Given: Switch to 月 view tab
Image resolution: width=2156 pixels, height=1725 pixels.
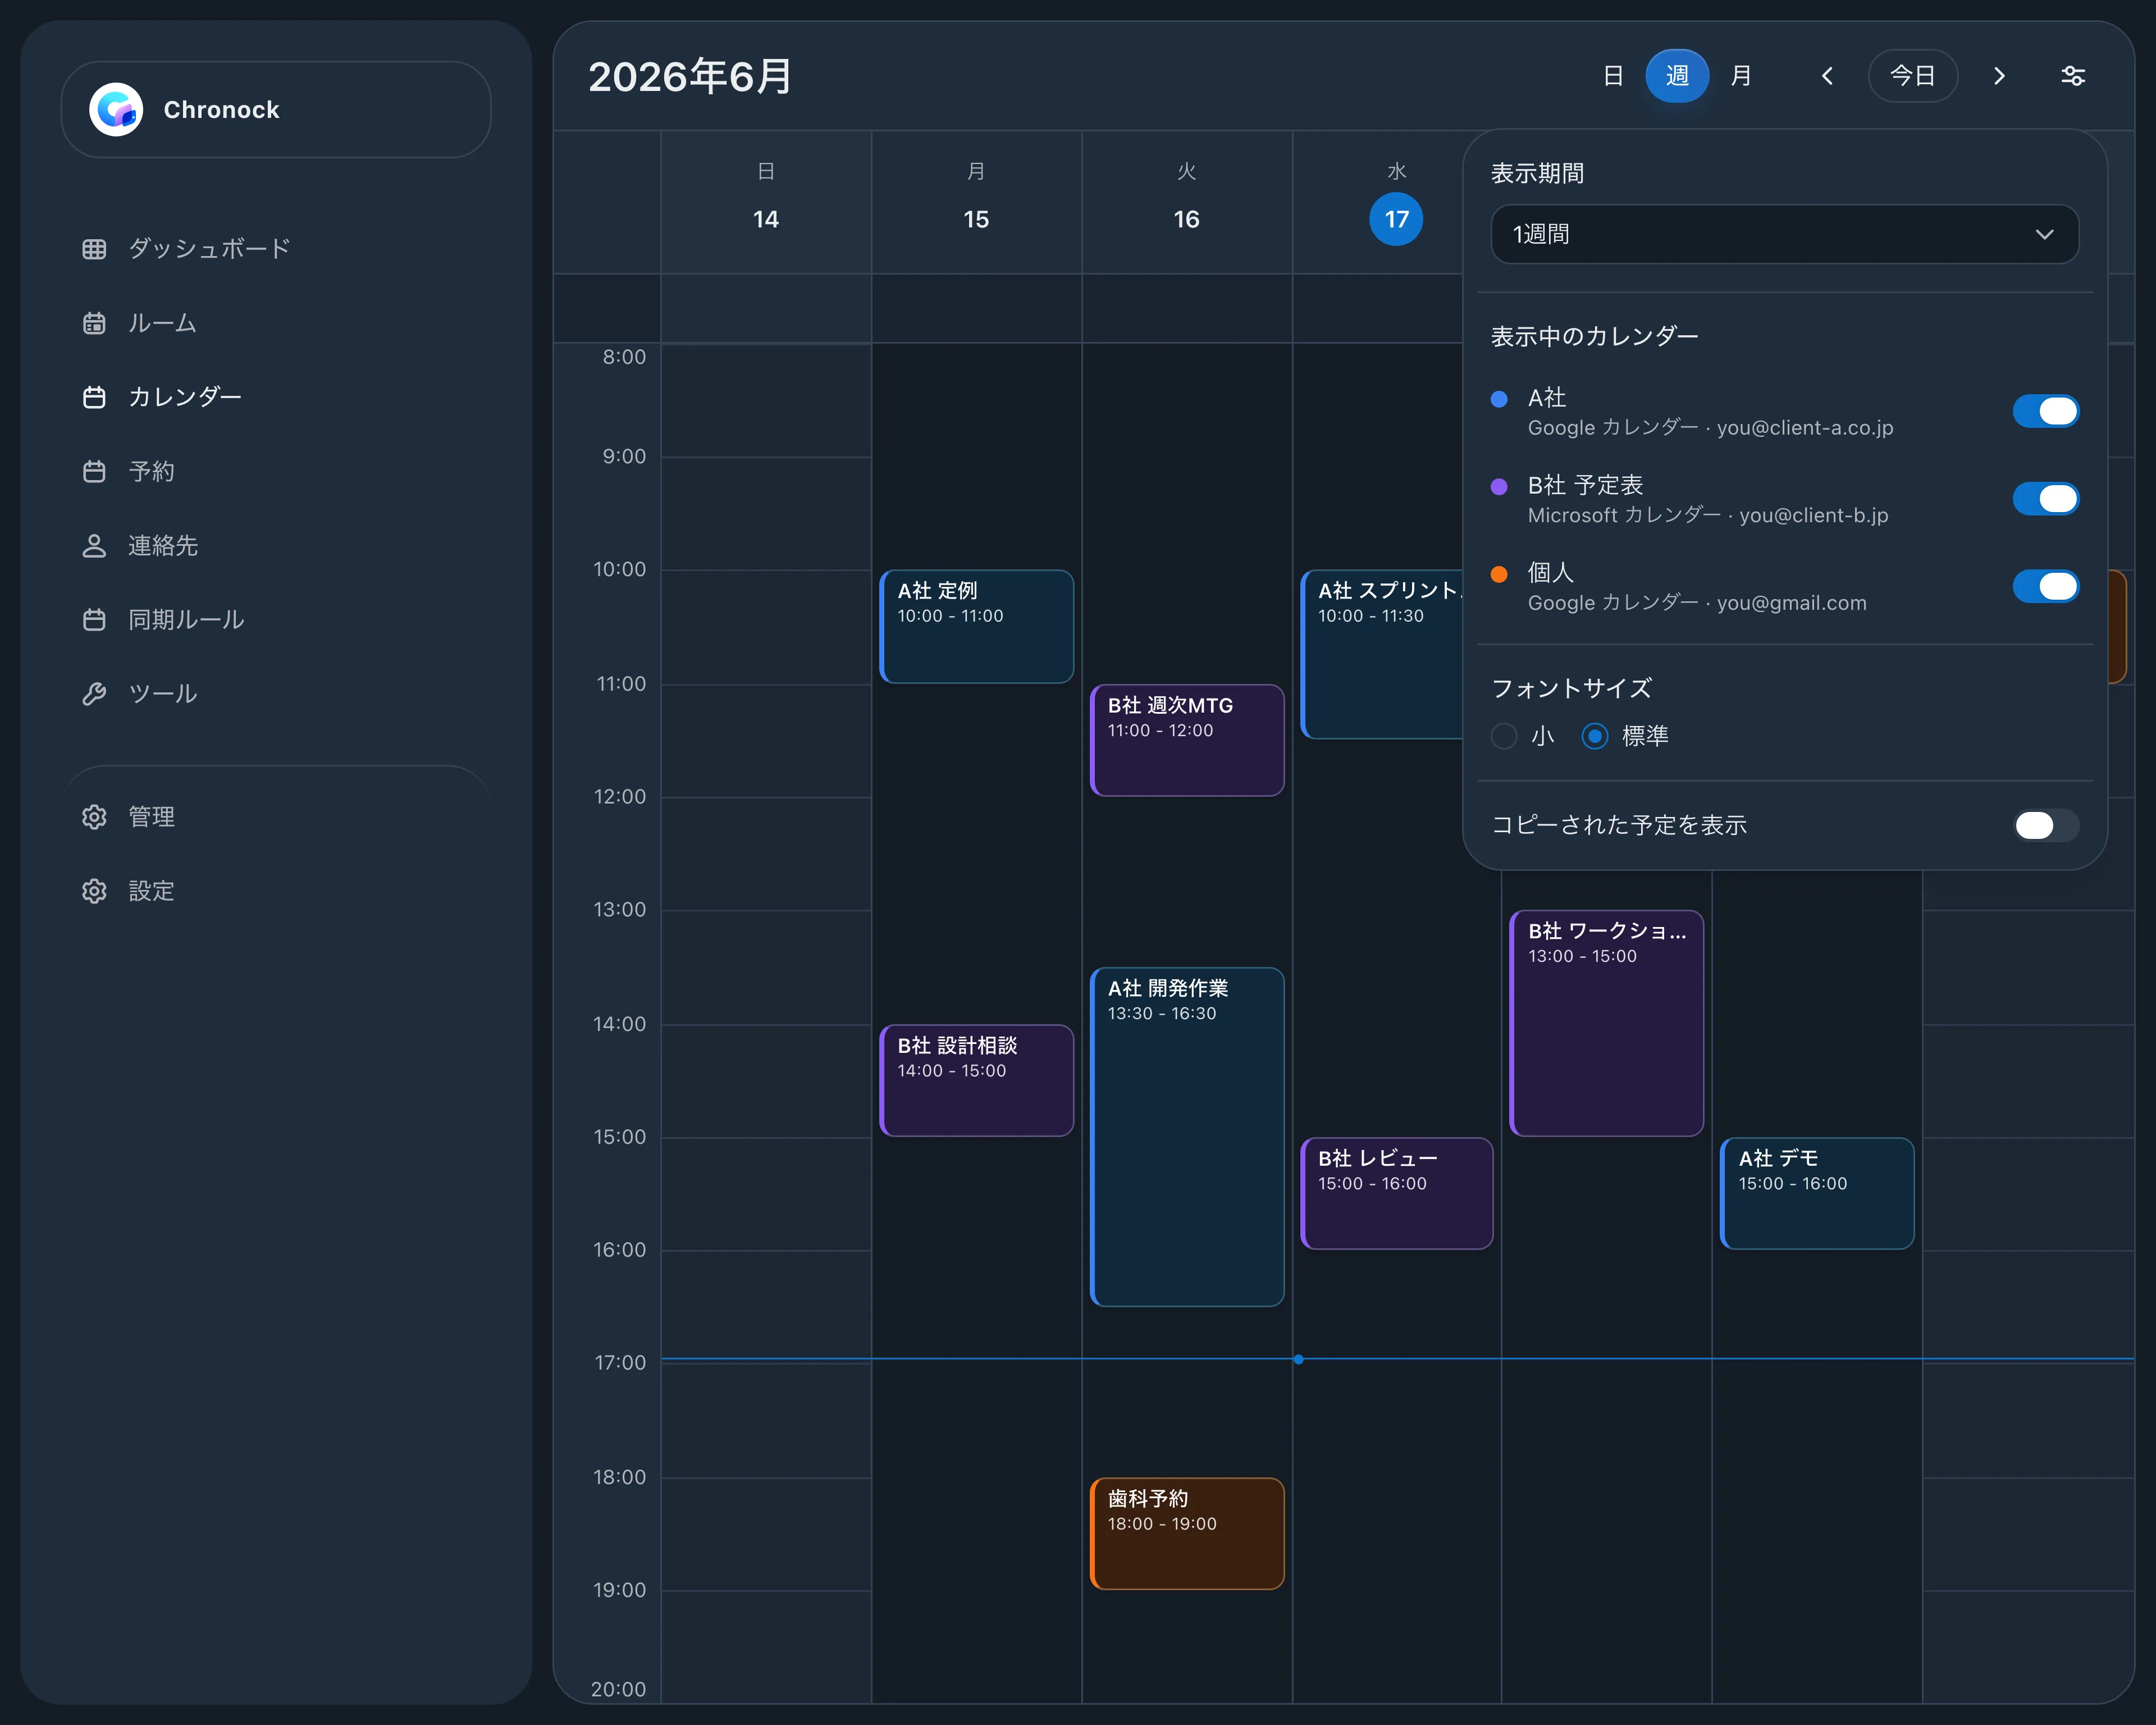Looking at the screenshot, I should point(1741,76).
